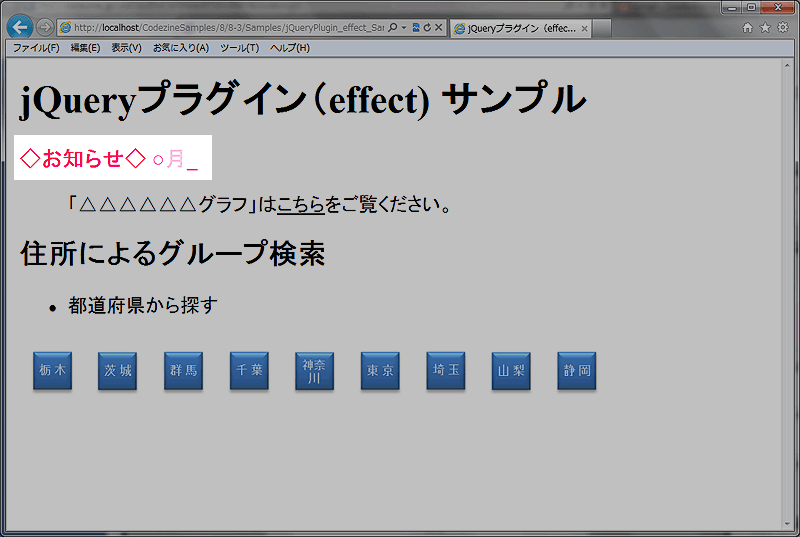The image size is (800, 537).
Task: Toggle the compatibility view icon
Action: [x=416, y=28]
